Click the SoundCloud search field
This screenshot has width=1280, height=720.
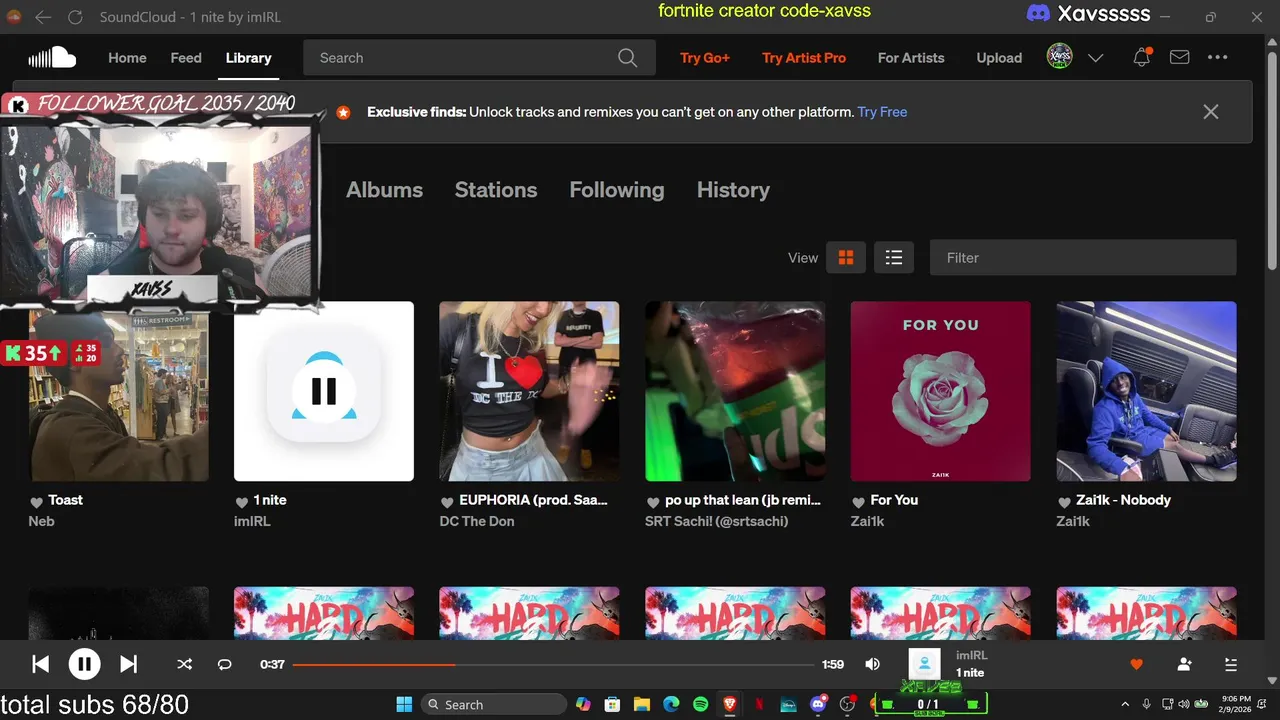point(479,58)
